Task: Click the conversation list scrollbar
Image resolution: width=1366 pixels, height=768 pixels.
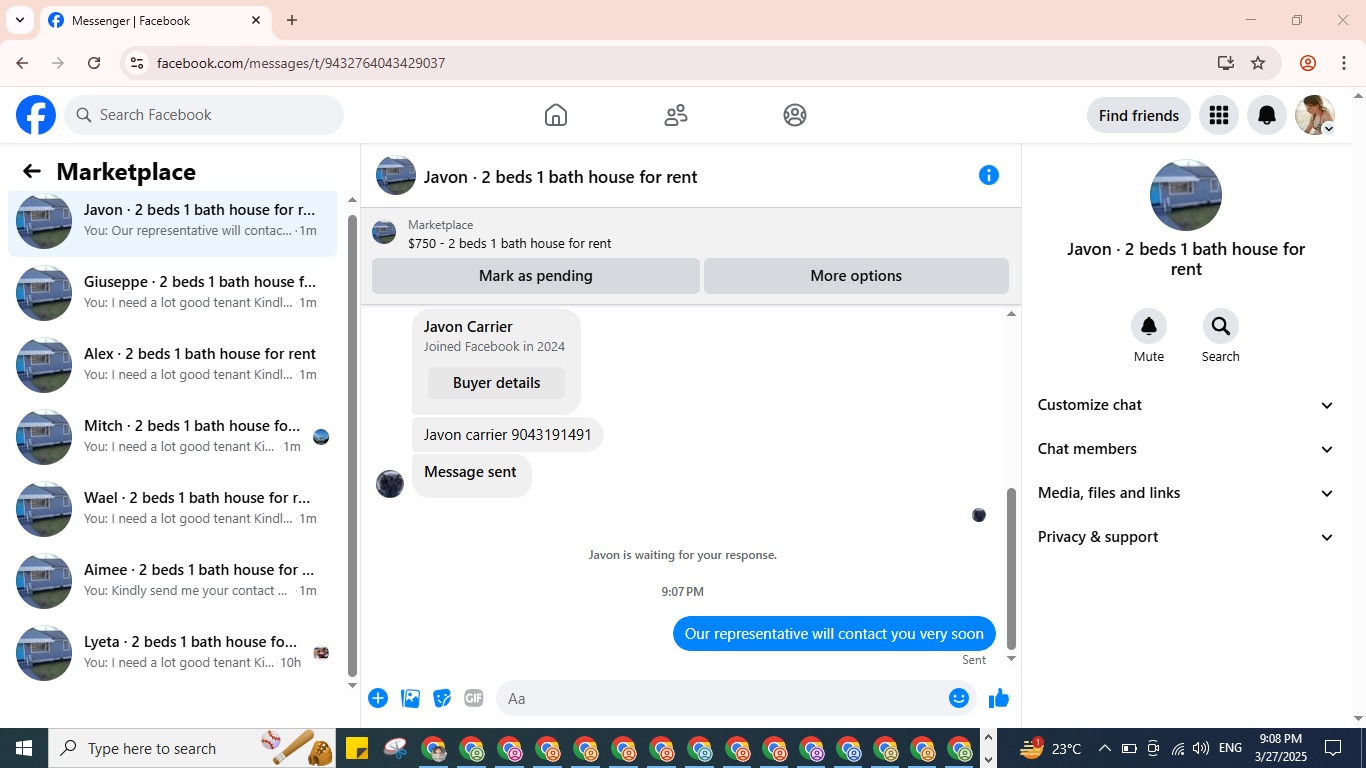Action: pos(352,445)
